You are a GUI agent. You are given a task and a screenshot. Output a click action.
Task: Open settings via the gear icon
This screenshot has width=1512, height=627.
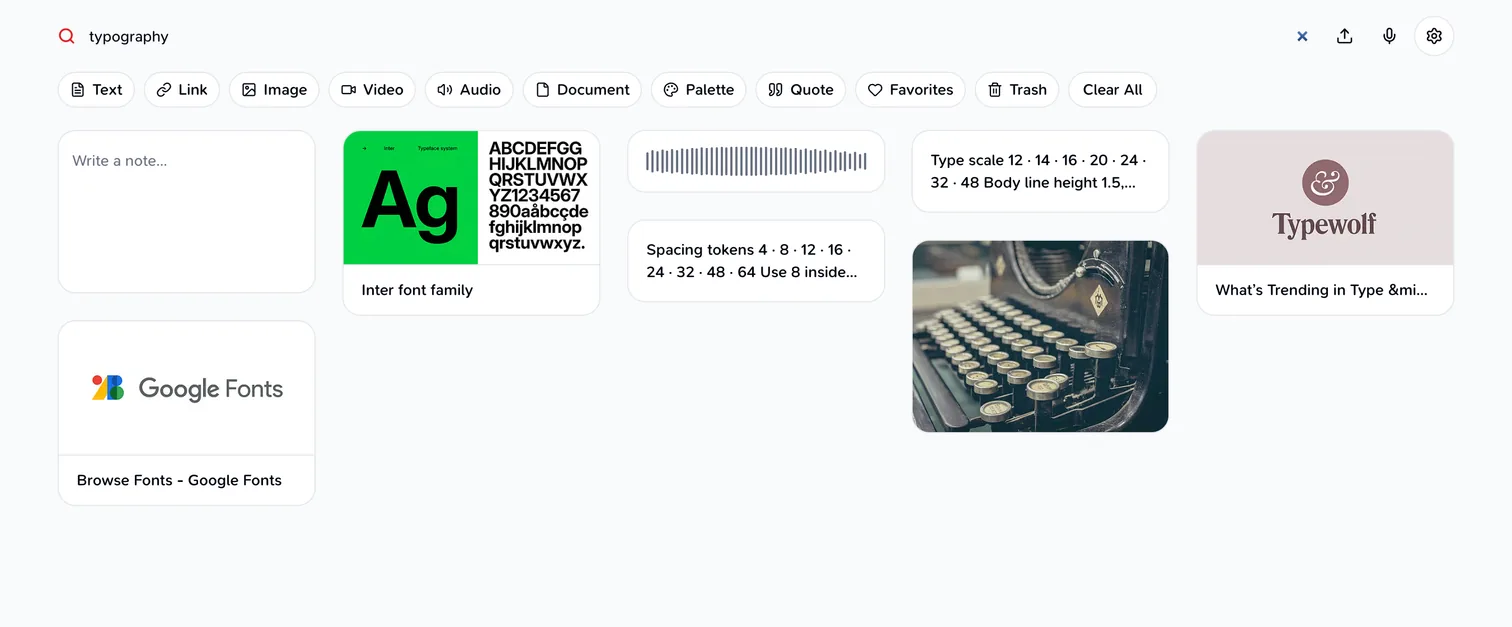(1434, 36)
